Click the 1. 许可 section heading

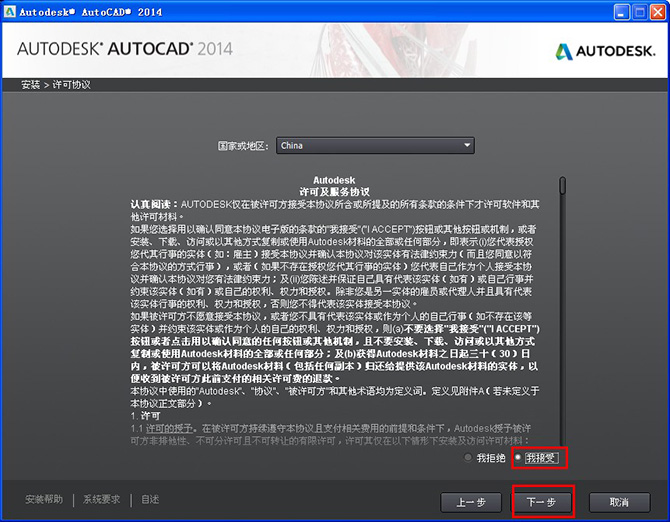coord(146,416)
